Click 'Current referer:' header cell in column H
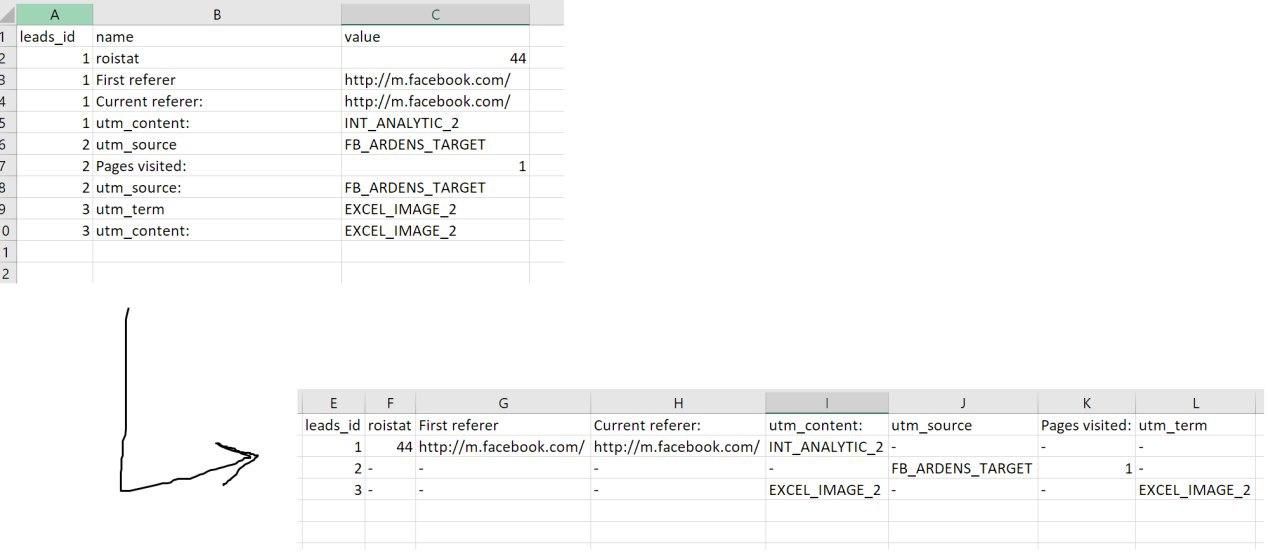This screenshot has width=1280, height=559. tap(678, 425)
